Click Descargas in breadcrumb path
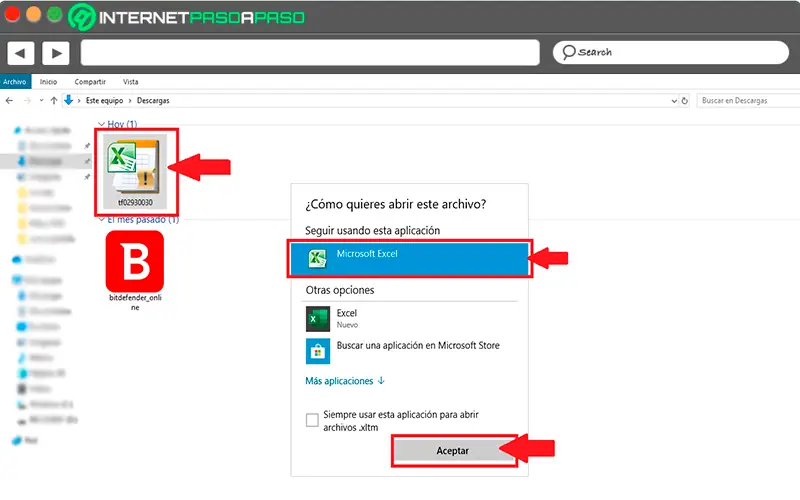 [x=153, y=101]
